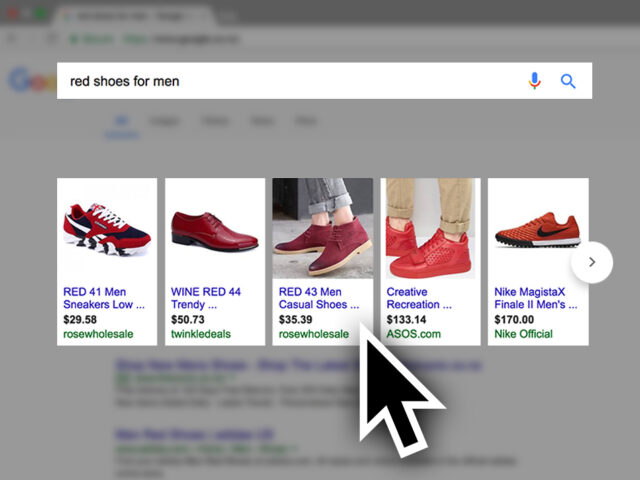Click the blurred Google logo
Image resolution: width=640 pixels, height=480 pixels.
pyautogui.click(x=33, y=81)
